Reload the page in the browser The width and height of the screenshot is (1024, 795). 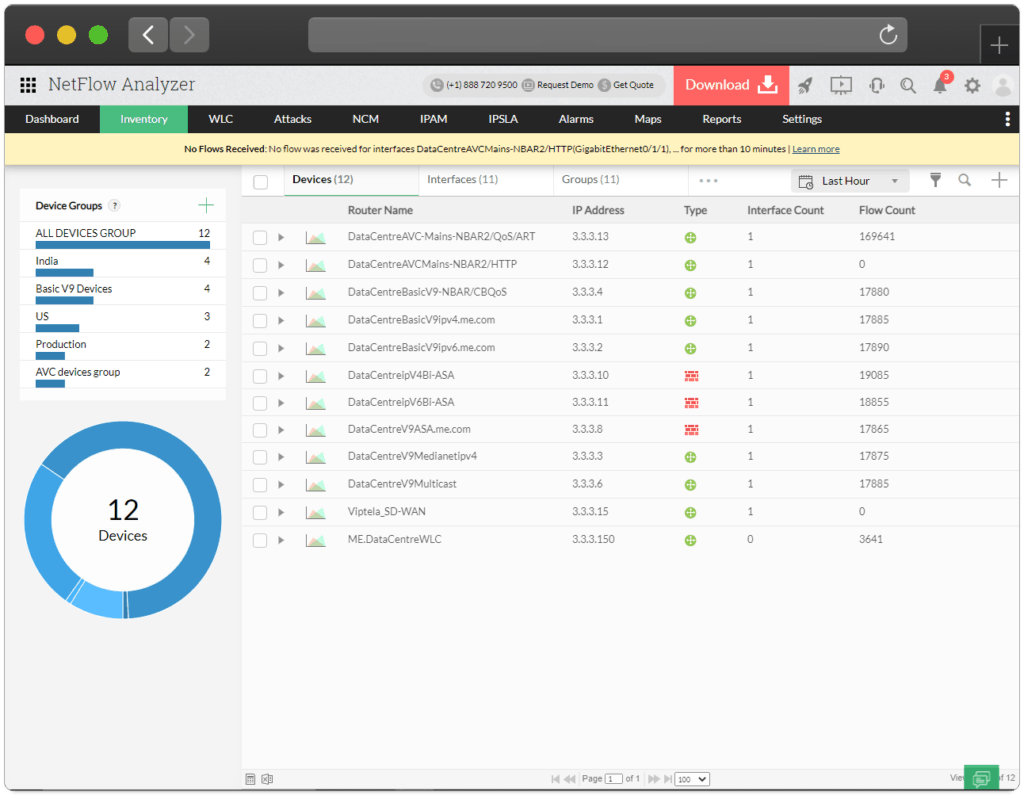tap(888, 35)
